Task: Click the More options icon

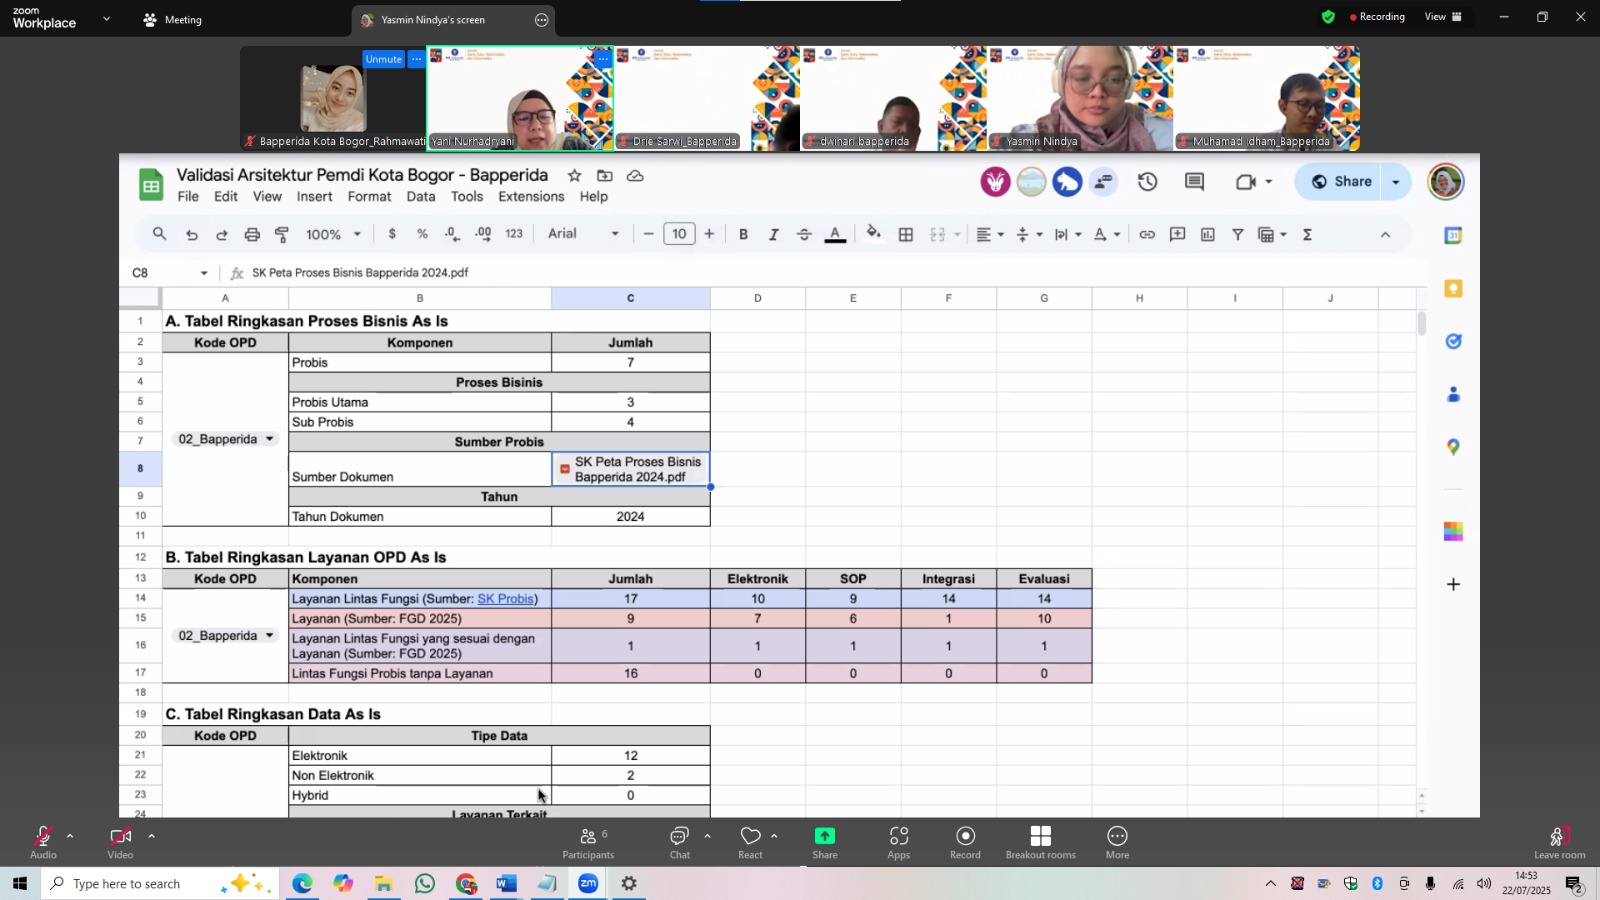Action: click(x=1117, y=842)
